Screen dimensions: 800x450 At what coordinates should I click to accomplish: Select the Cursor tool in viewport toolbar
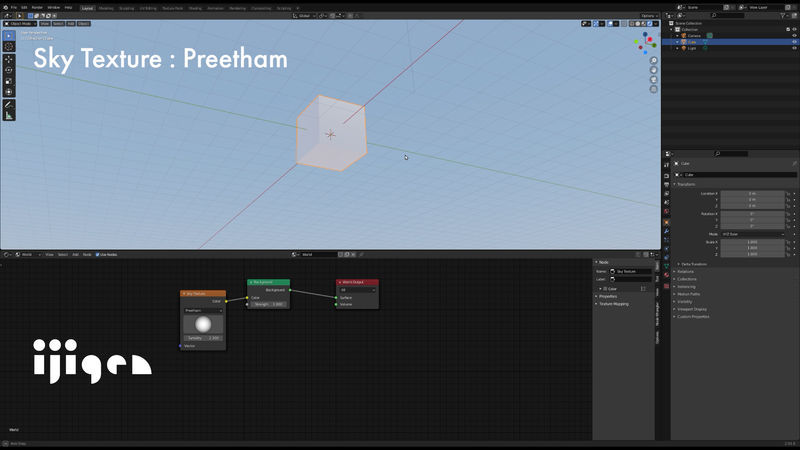[x=9, y=47]
